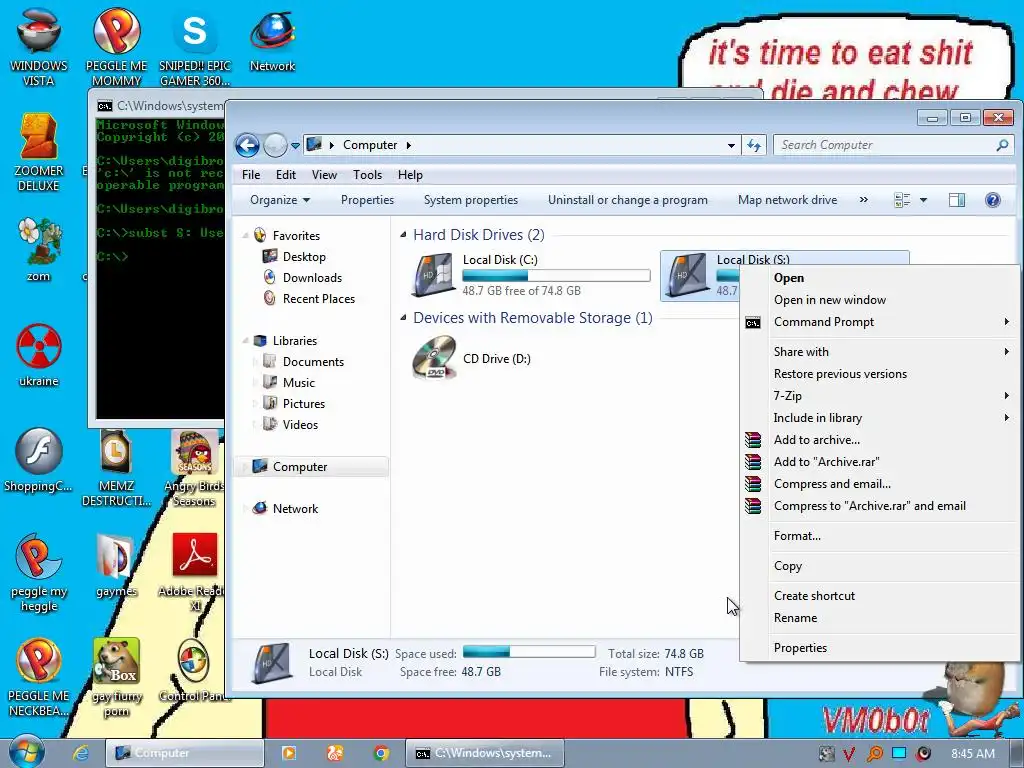Click the Change your view icon
The image size is (1024, 768).
tap(902, 200)
